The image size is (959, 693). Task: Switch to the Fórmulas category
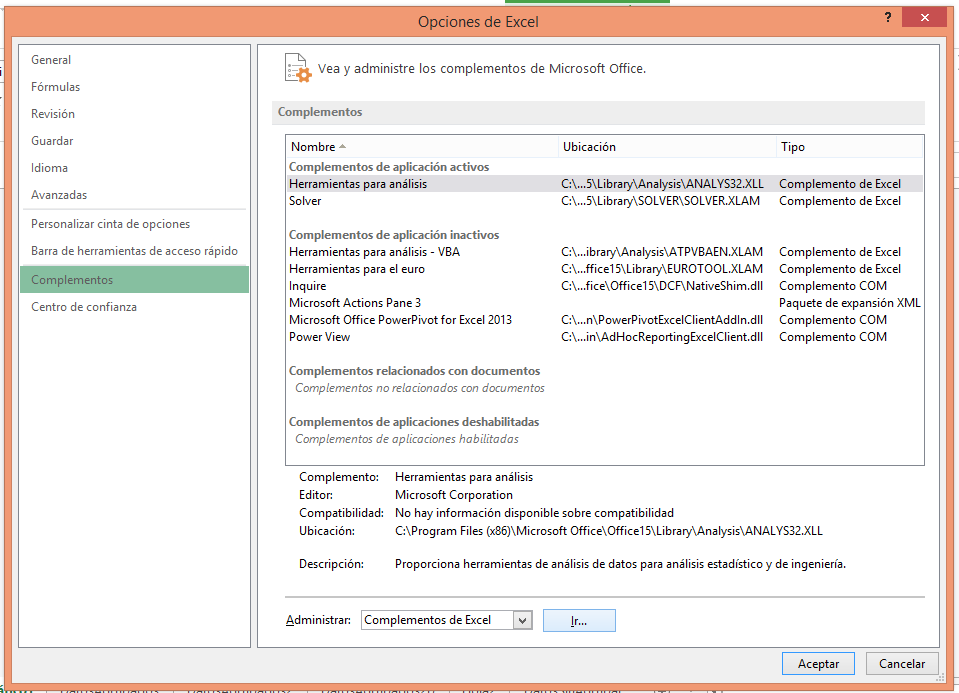coord(55,87)
